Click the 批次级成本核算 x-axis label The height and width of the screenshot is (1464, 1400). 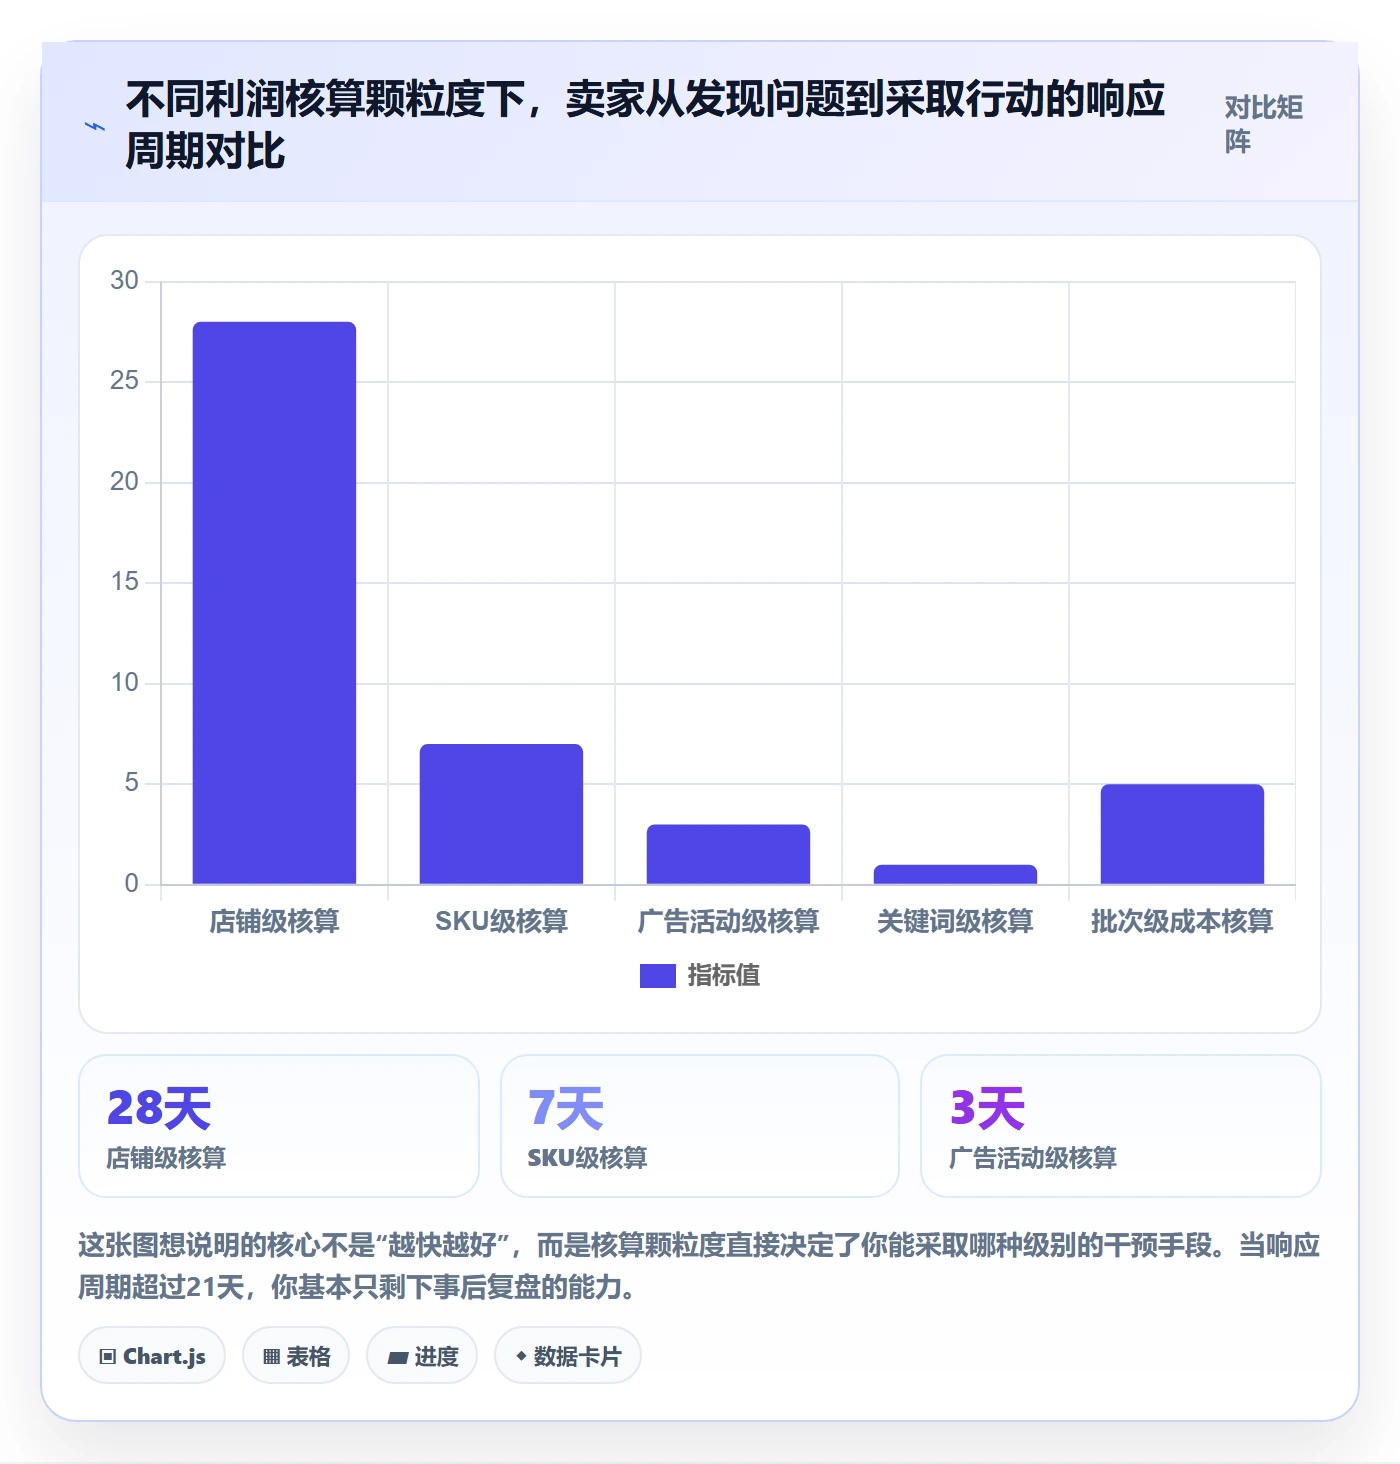tap(1182, 921)
